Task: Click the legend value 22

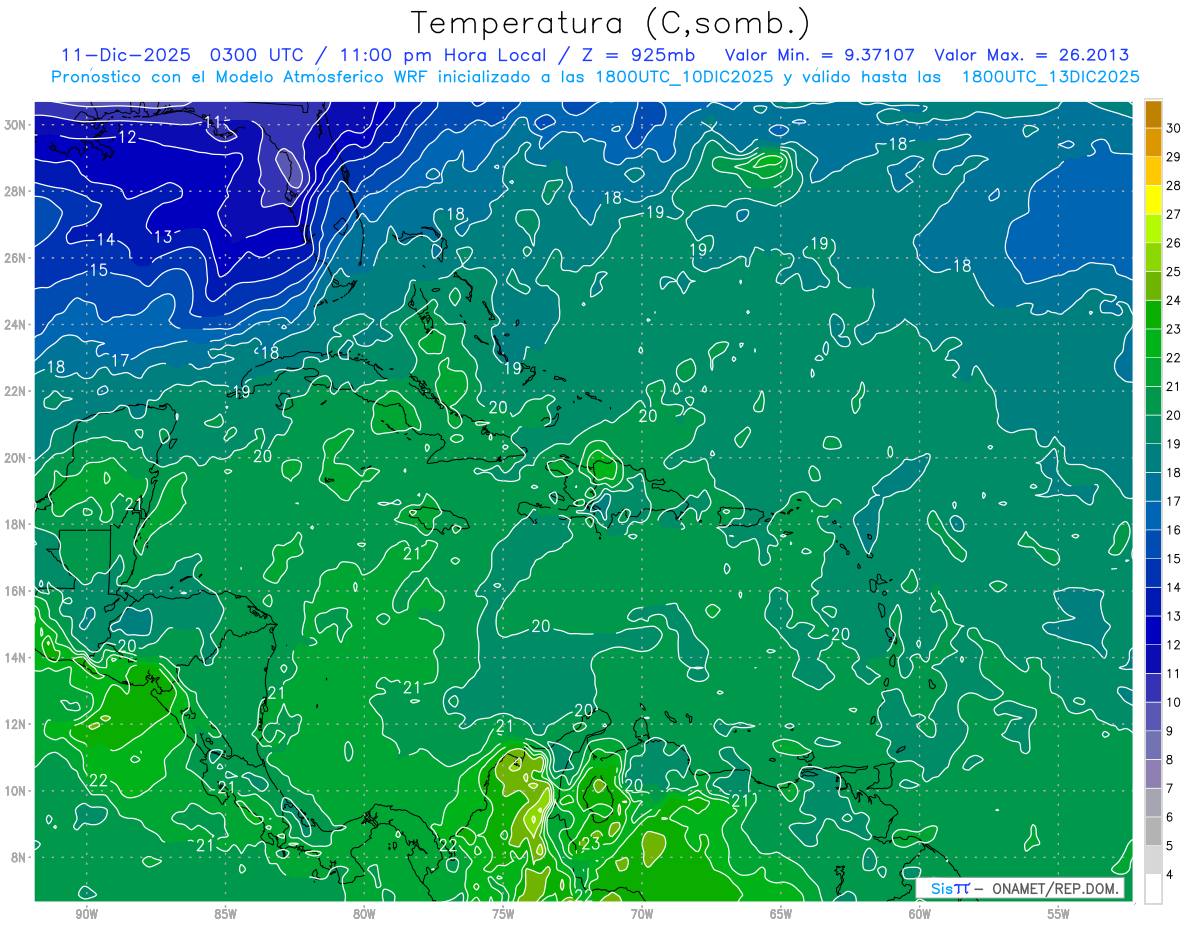Action: pos(1173,358)
